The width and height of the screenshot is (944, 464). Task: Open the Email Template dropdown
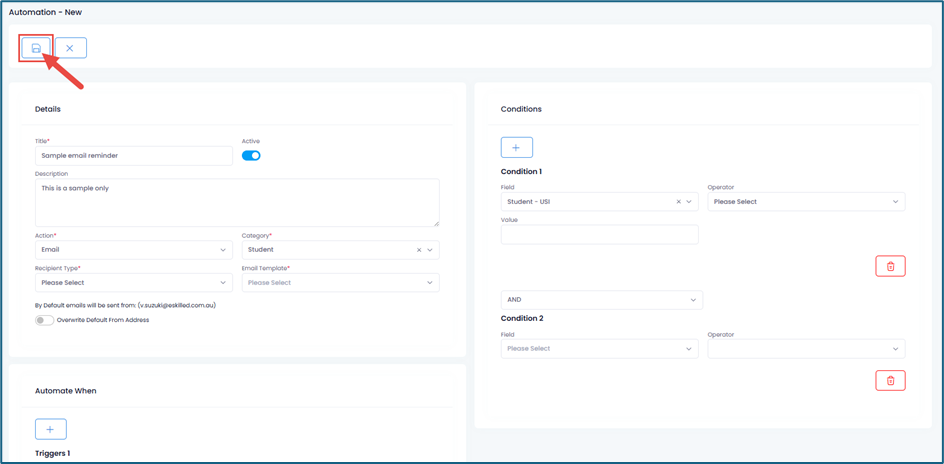[340, 283]
